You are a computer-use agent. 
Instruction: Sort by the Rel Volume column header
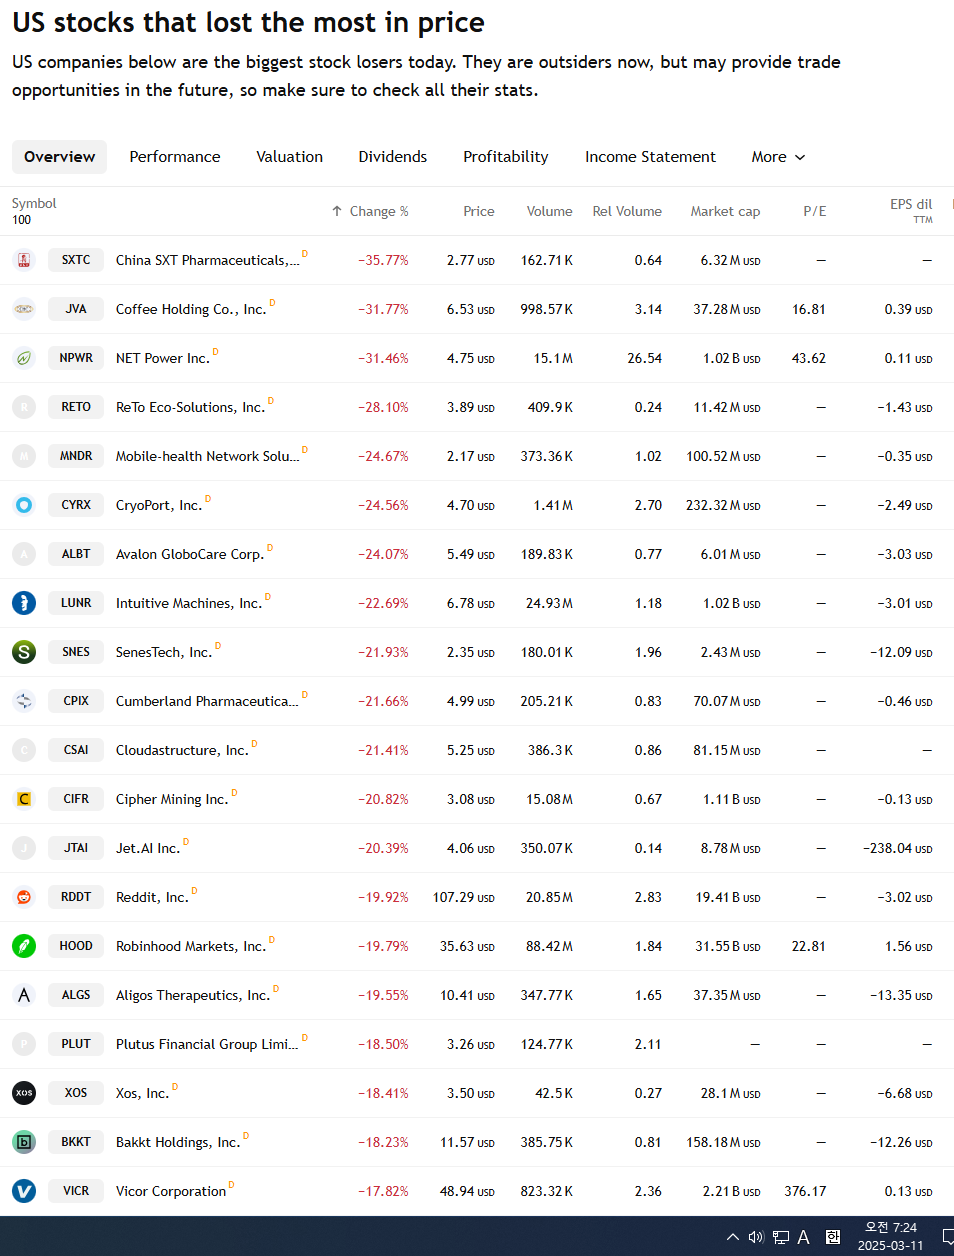627,211
